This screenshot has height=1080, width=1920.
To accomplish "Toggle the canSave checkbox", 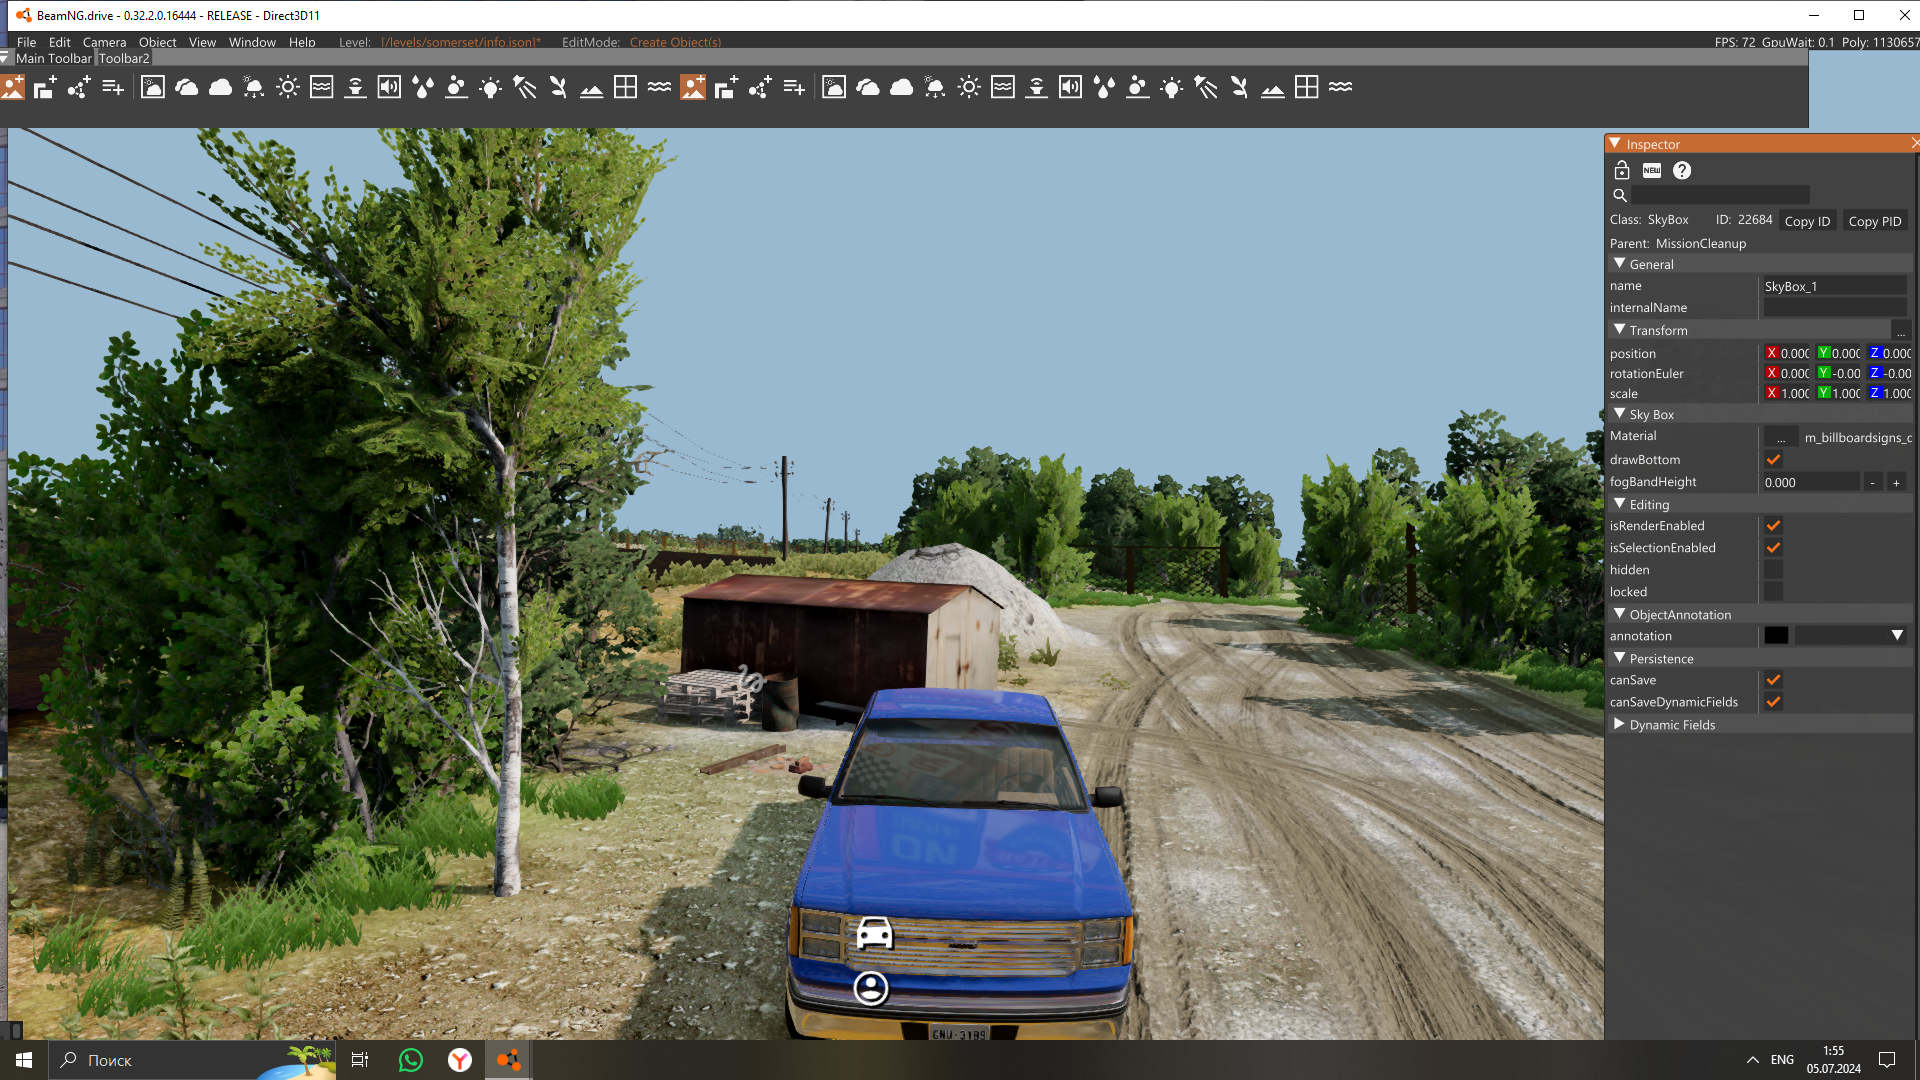I will click(x=1773, y=680).
